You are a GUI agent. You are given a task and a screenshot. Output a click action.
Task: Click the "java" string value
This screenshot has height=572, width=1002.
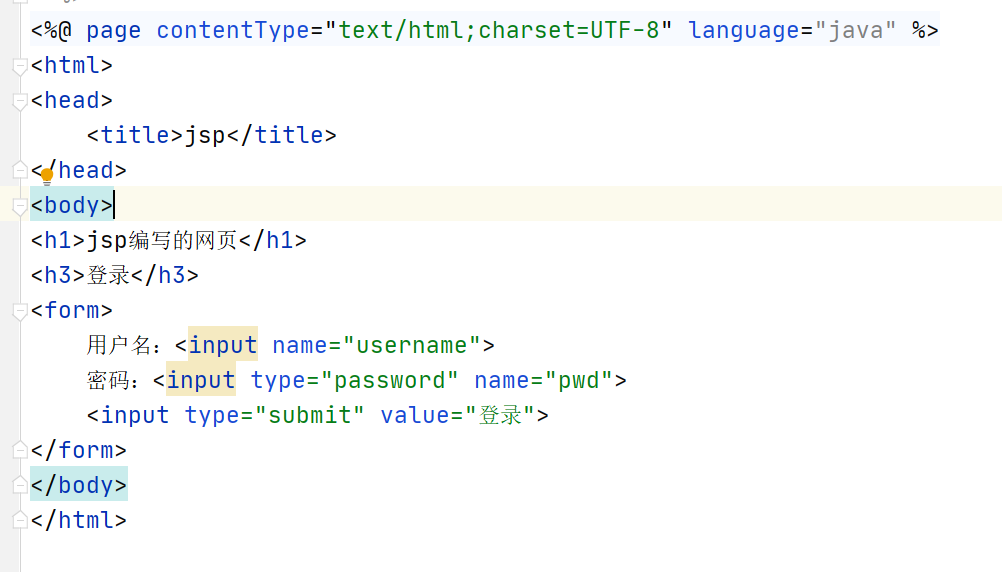[x=855, y=30]
